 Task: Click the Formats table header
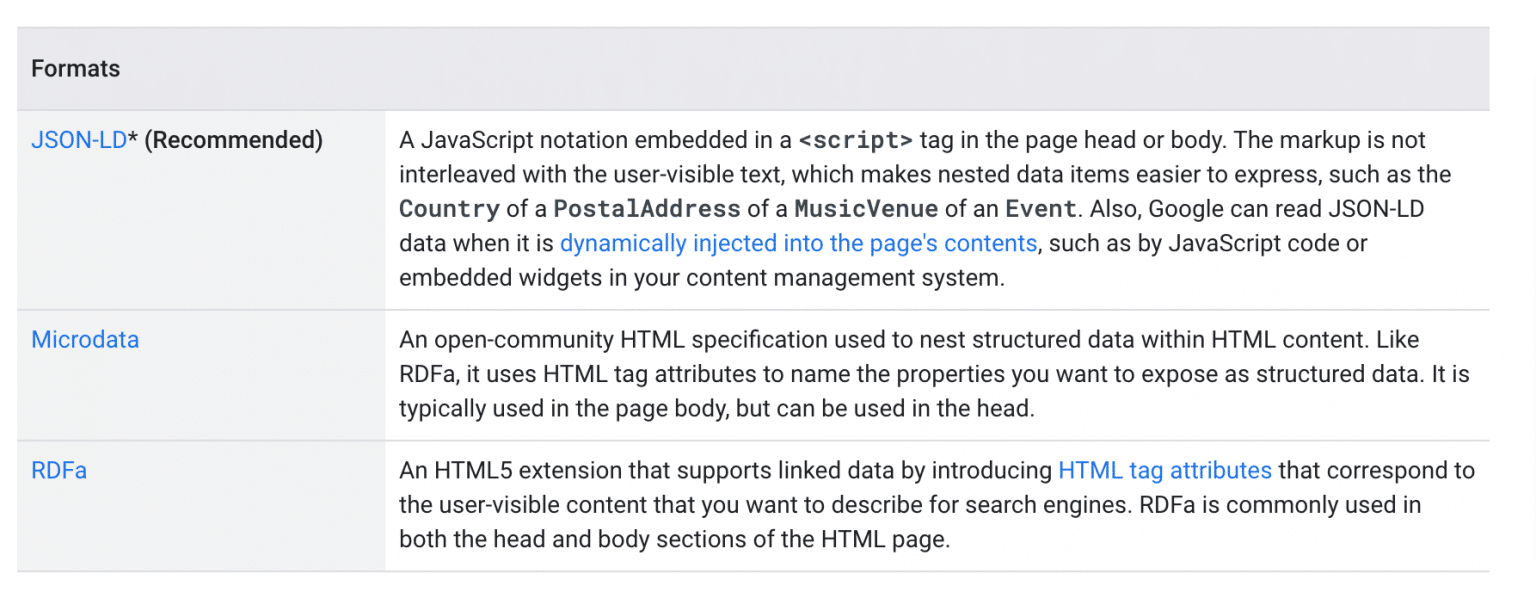pyautogui.click(x=76, y=69)
